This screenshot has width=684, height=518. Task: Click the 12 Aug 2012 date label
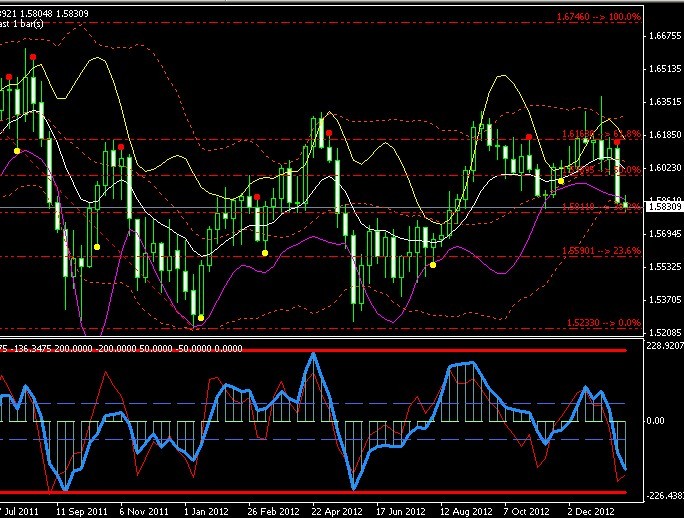click(466, 511)
